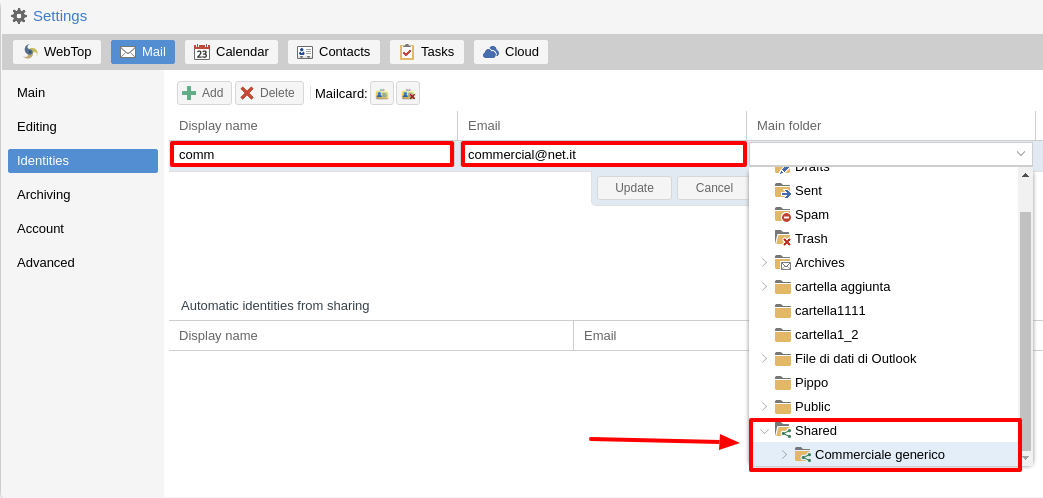
Task: Switch to the Mail settings tab
Action: (143, 52)
